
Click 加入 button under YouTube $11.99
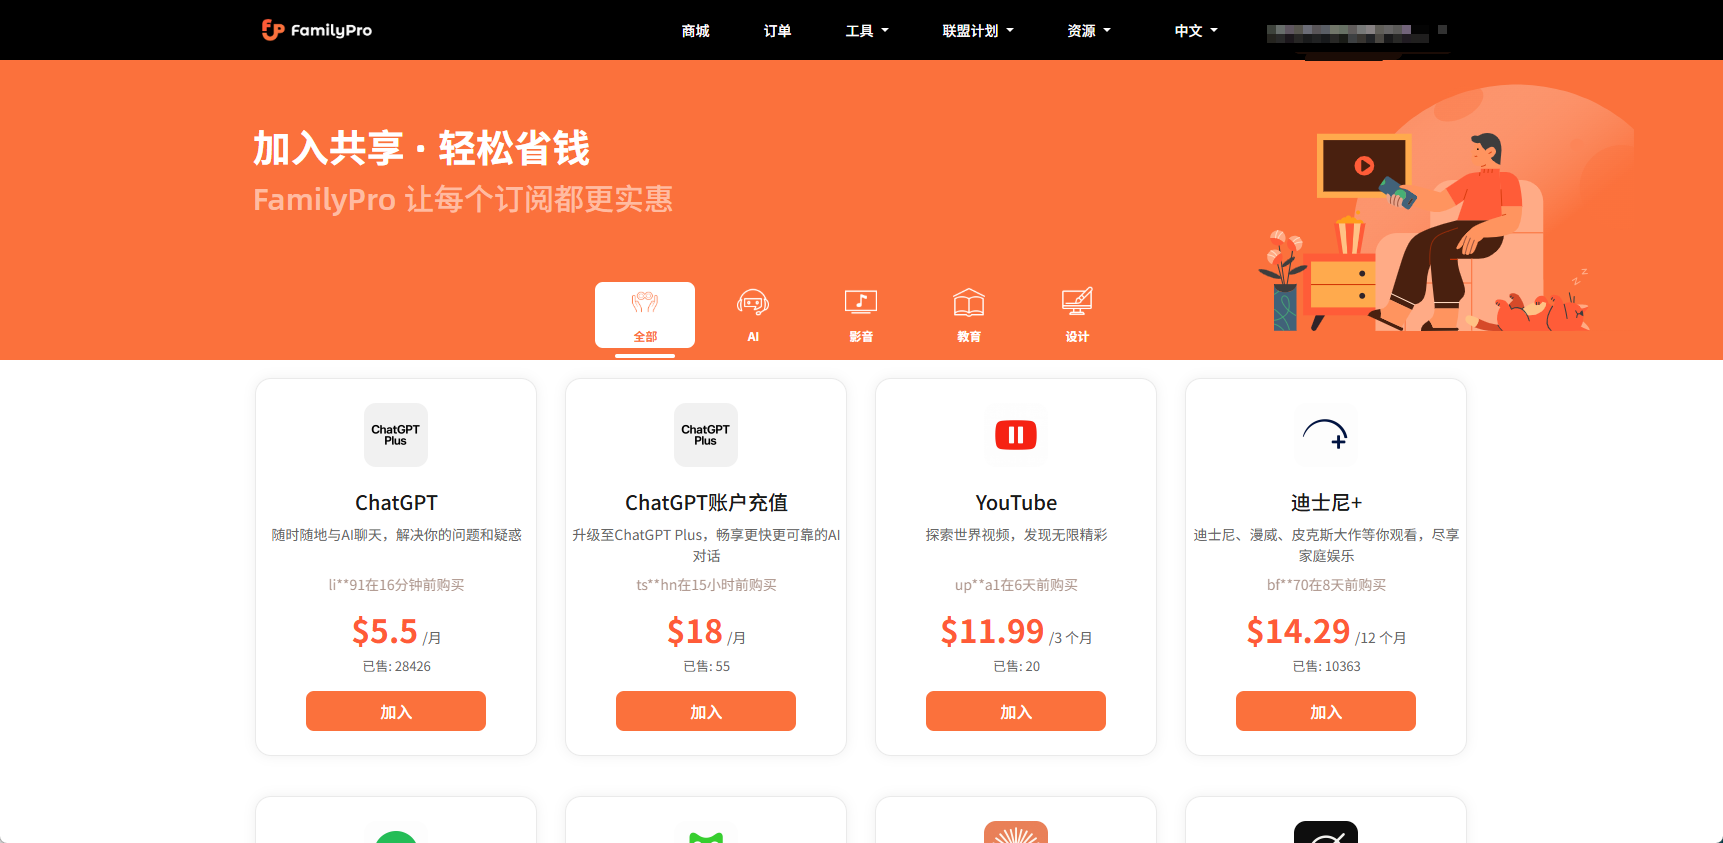click(x=1016, y=711)
